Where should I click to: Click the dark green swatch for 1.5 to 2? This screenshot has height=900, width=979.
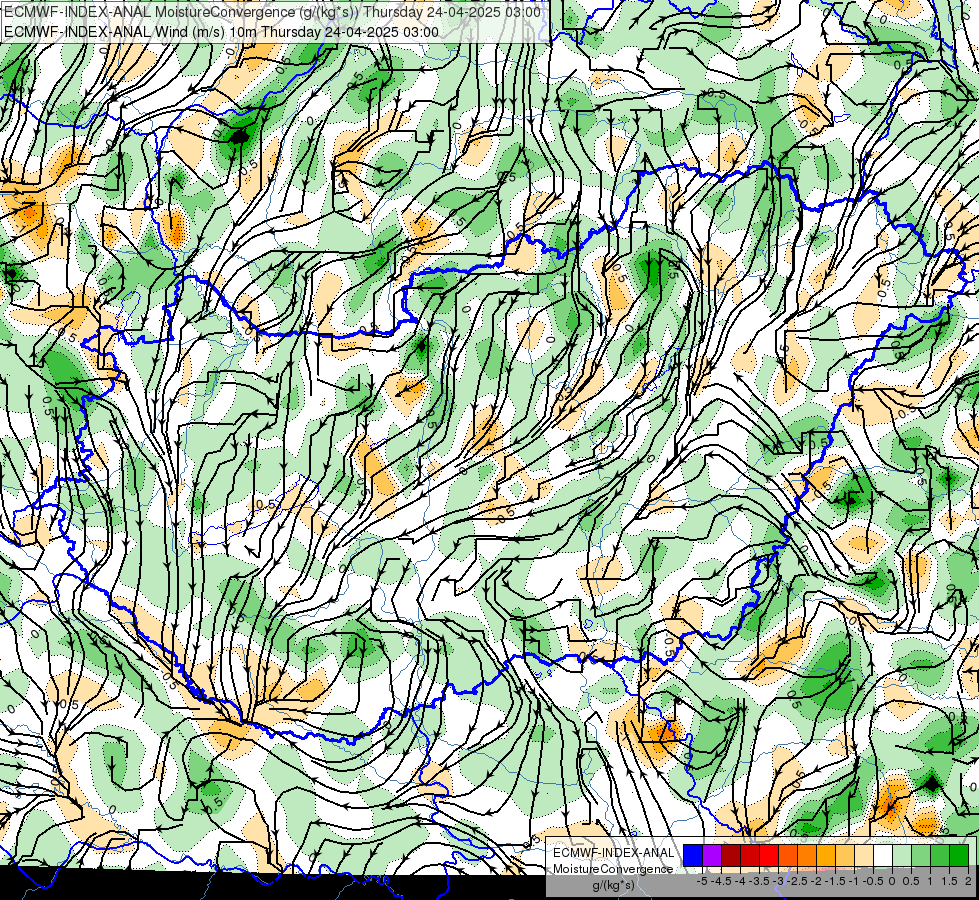[959, 855]
